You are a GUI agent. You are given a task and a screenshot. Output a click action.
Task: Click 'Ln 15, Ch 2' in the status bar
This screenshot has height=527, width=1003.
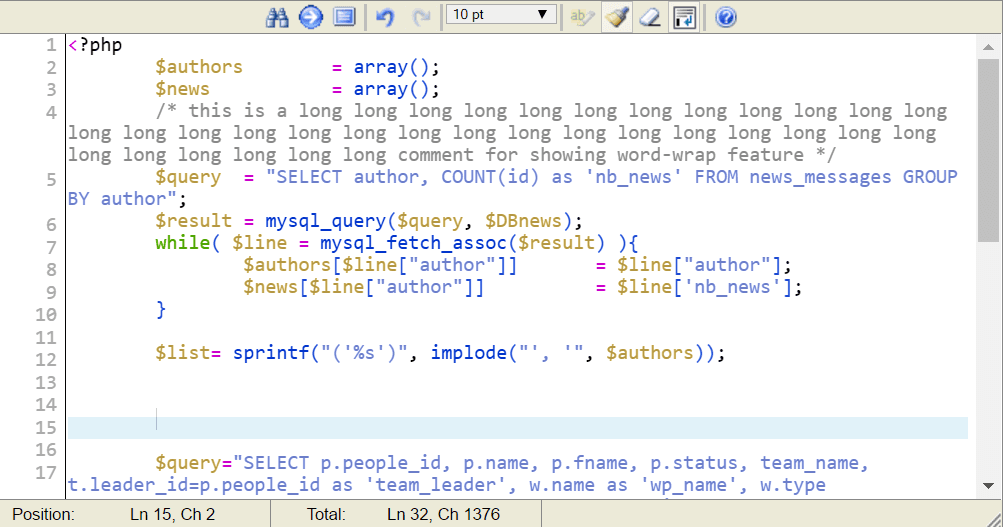pos(173,514)
